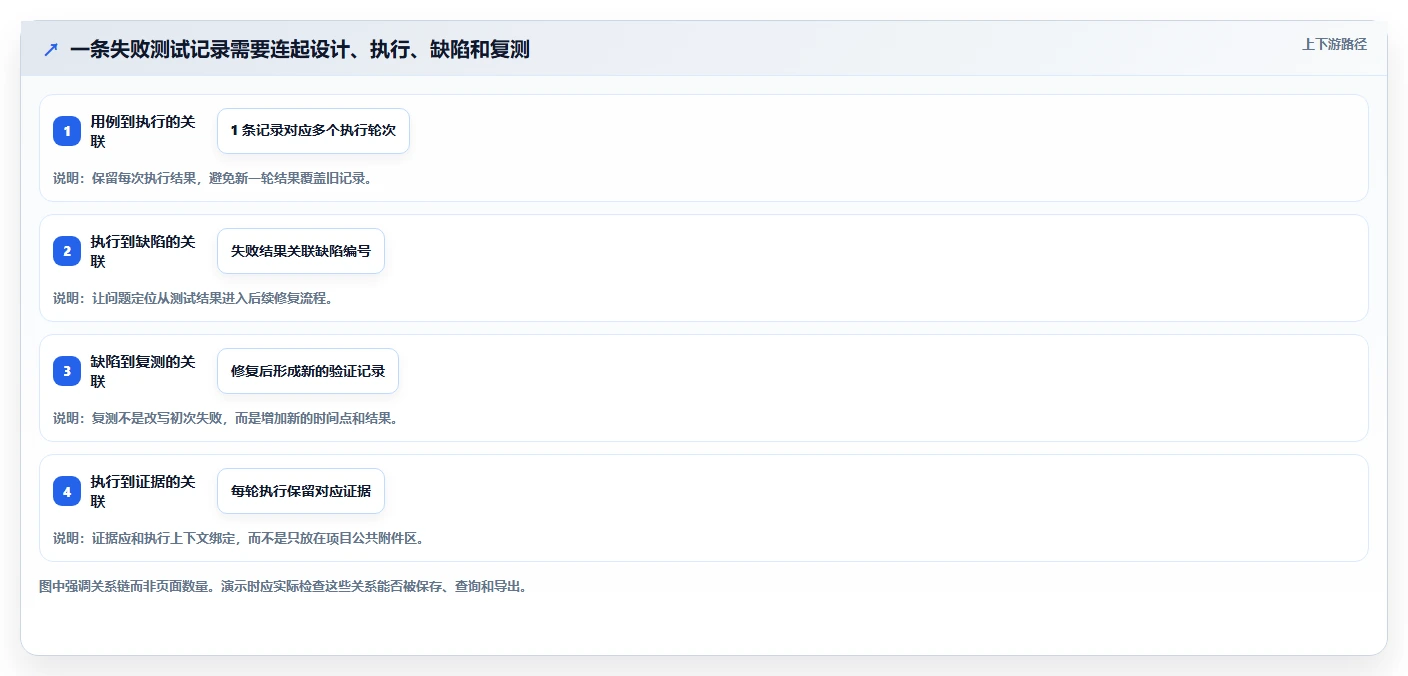
Task: Select the "执行到证据的关联" heading
Action: tap(143, 491)
